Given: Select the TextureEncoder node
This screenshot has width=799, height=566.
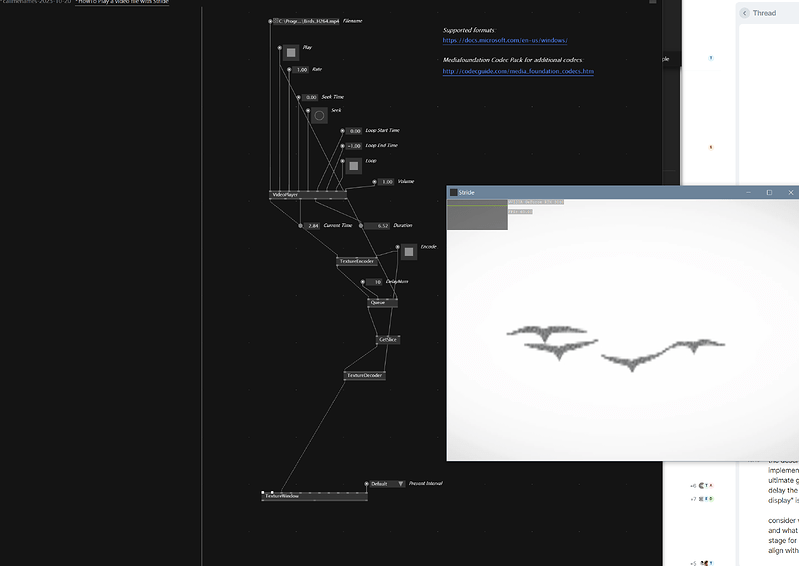Looking at the screenshot, I should [357, 261].
